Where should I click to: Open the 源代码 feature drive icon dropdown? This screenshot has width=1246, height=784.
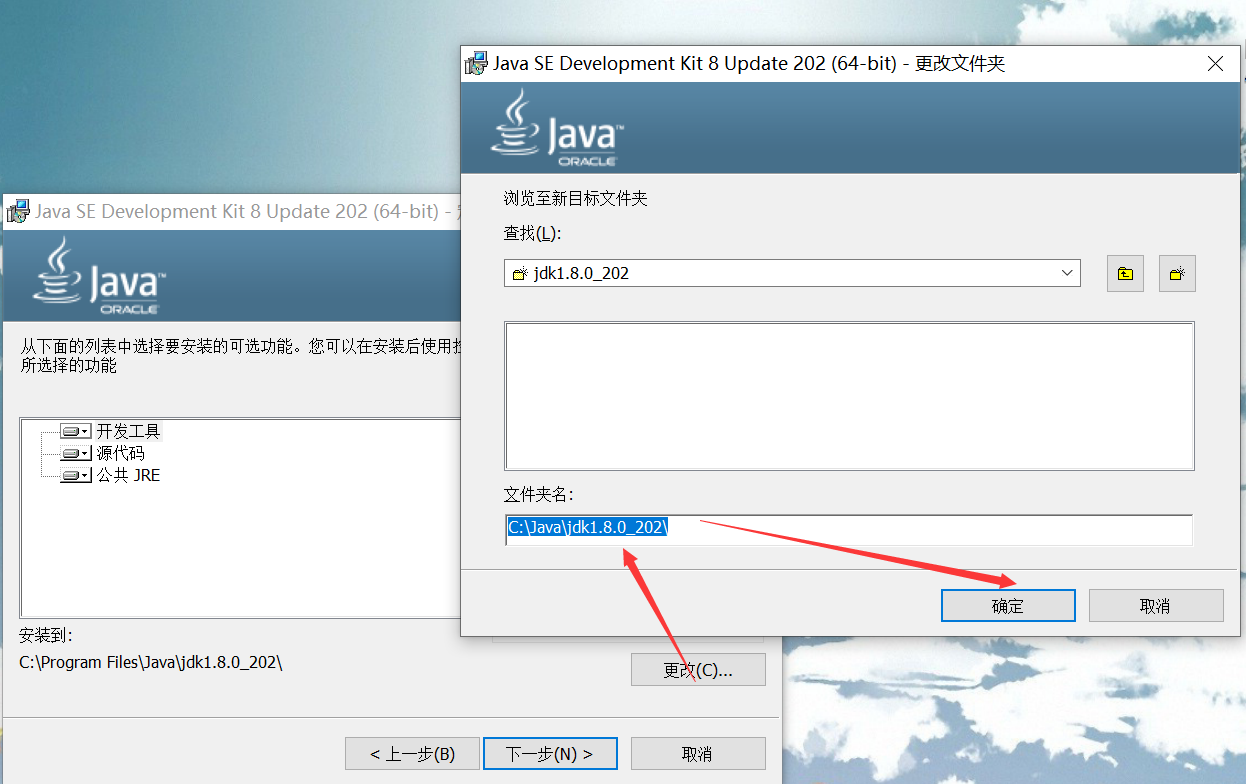point(75,453)
